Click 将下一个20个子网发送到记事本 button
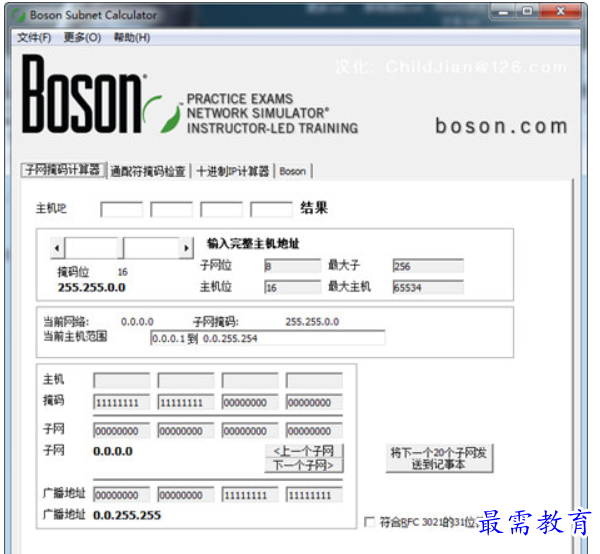The width and height of the screenshot is (600, 554). 439,458
